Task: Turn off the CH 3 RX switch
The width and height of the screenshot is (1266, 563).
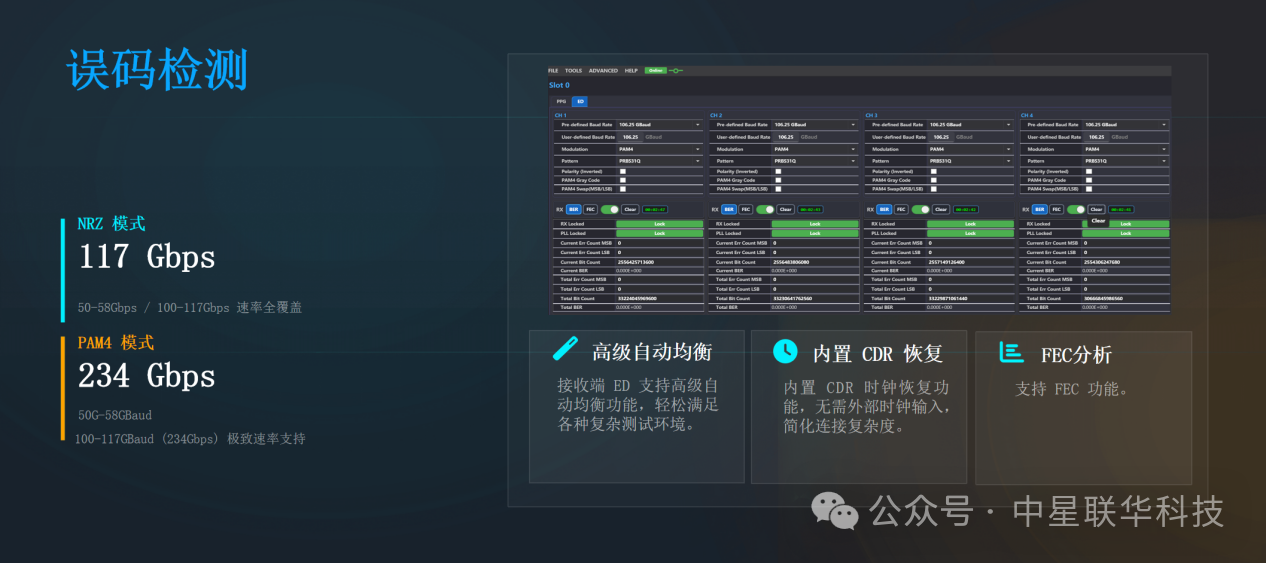Action: 920,209
